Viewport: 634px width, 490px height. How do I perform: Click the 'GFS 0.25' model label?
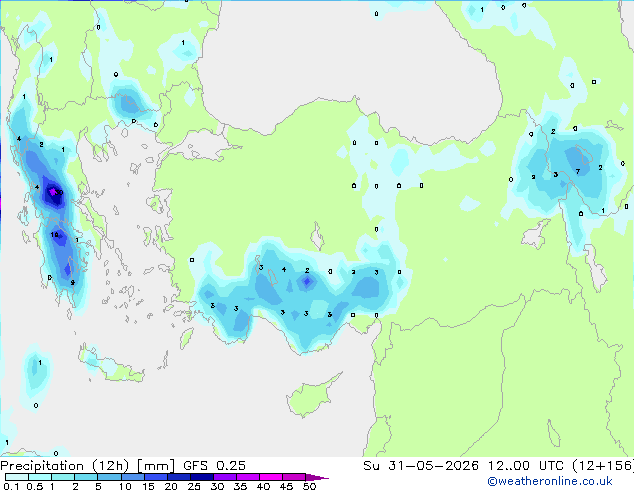pos(214,466)
